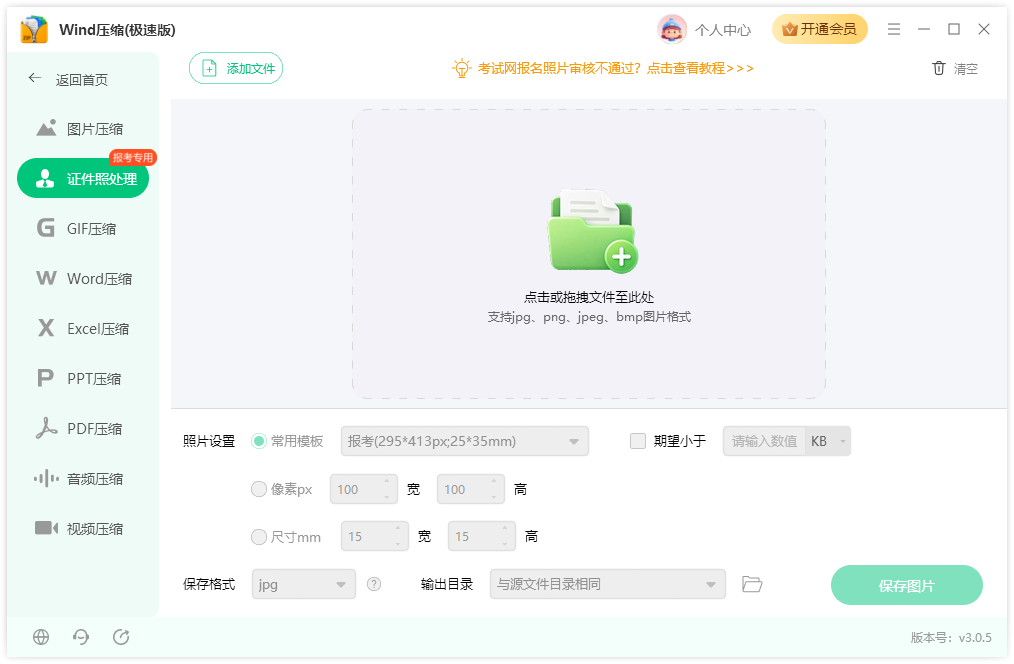1014x664 pixels.
Task: Select the 尺寸mm radio button
Action: 259,537
